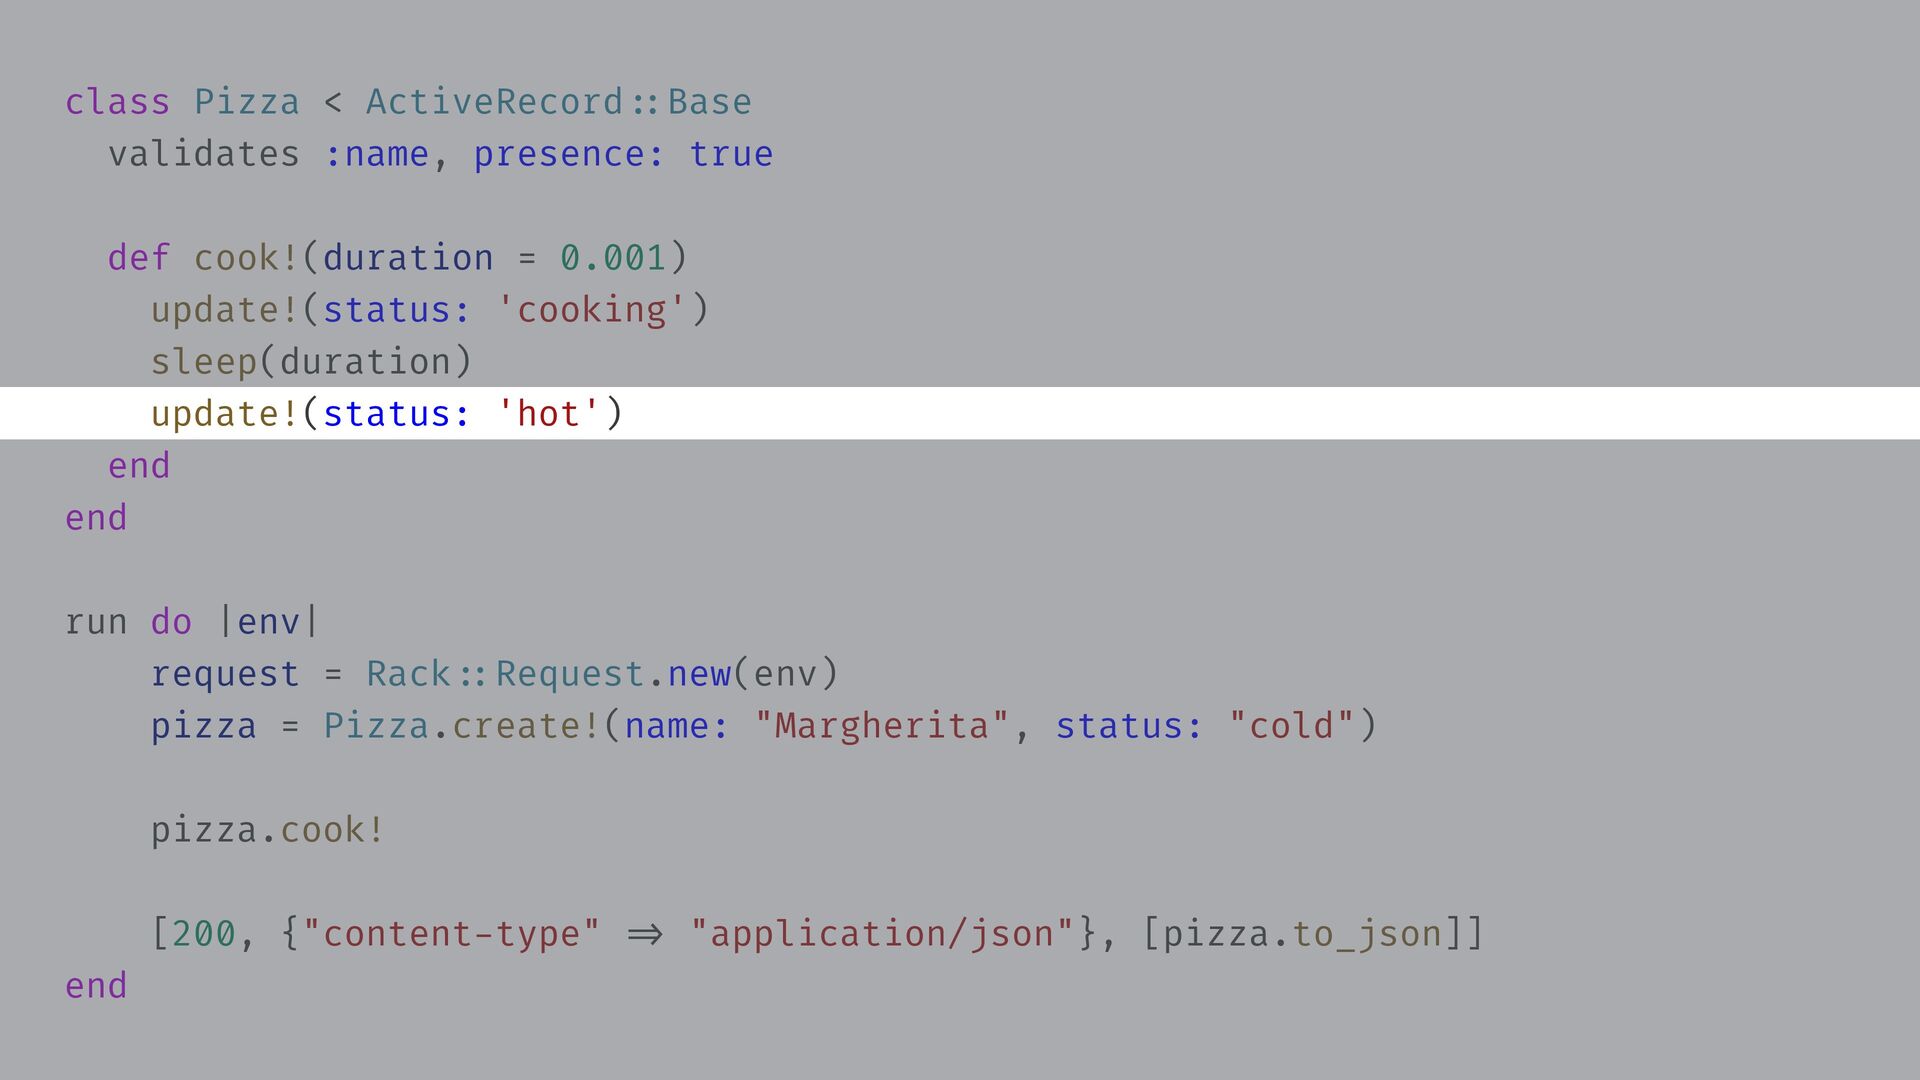
Task: Click the Pizza.create! method call
Action: (x=462, y=726)
